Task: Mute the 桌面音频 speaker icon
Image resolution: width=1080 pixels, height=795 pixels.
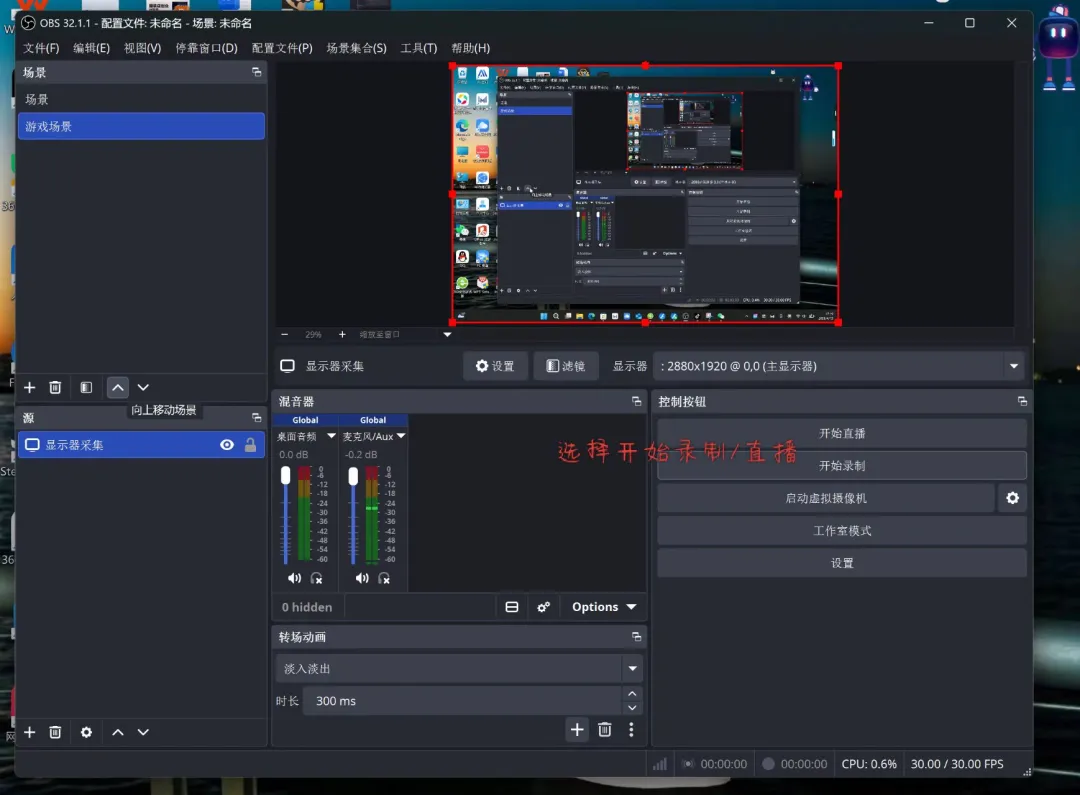Action: tap(294, 578)
